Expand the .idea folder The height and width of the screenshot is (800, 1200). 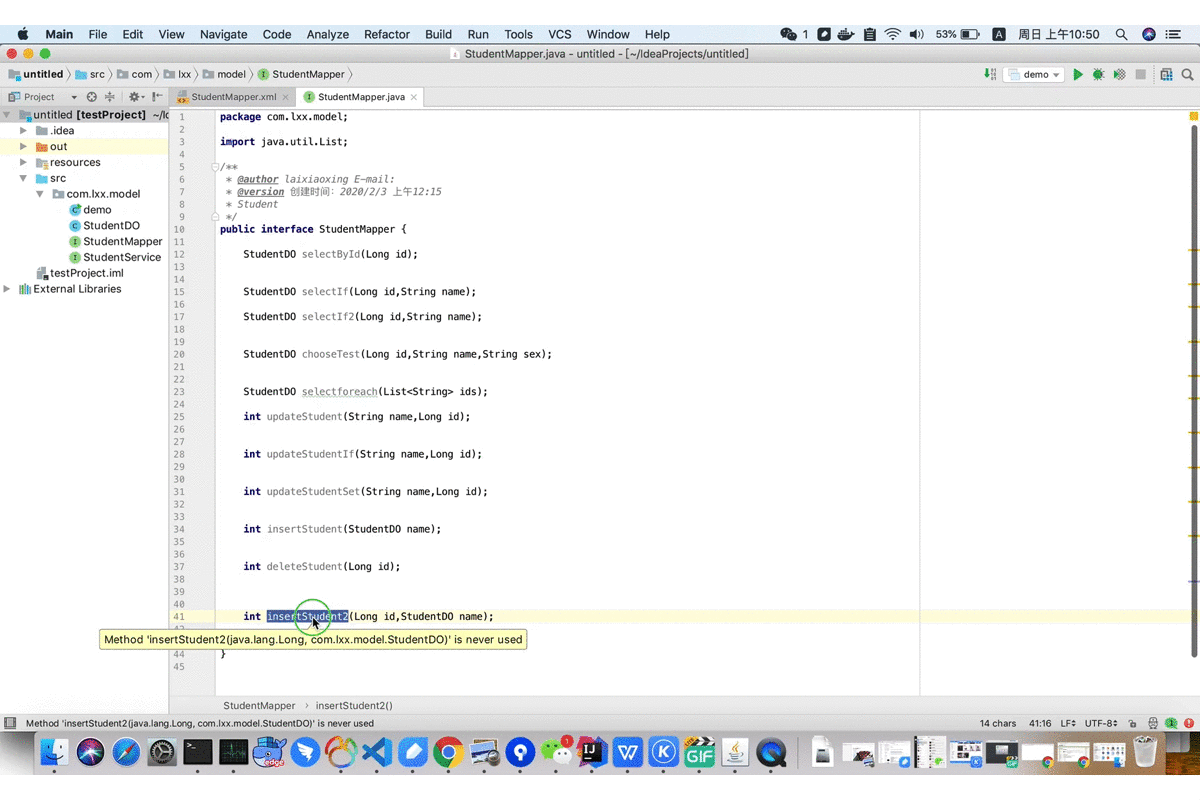click(23, 131)
